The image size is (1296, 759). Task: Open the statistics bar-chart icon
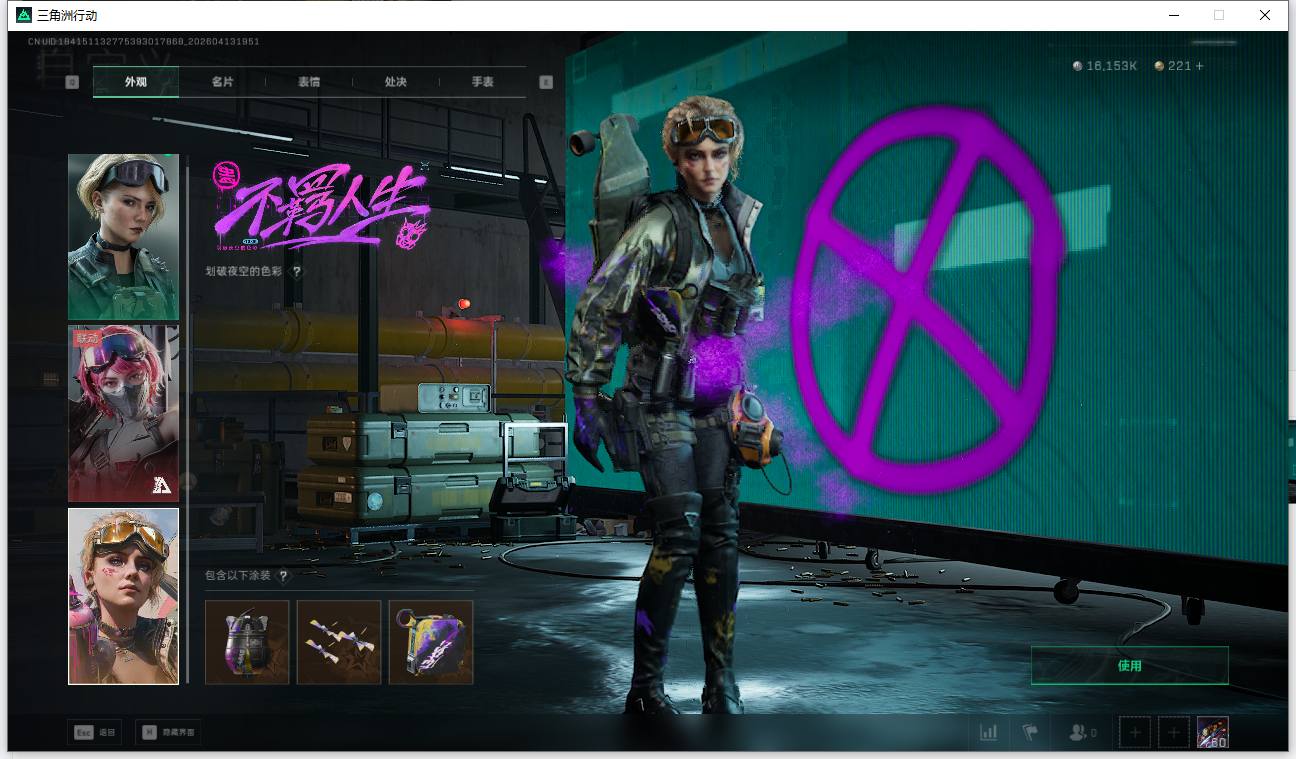click(989, 733)
